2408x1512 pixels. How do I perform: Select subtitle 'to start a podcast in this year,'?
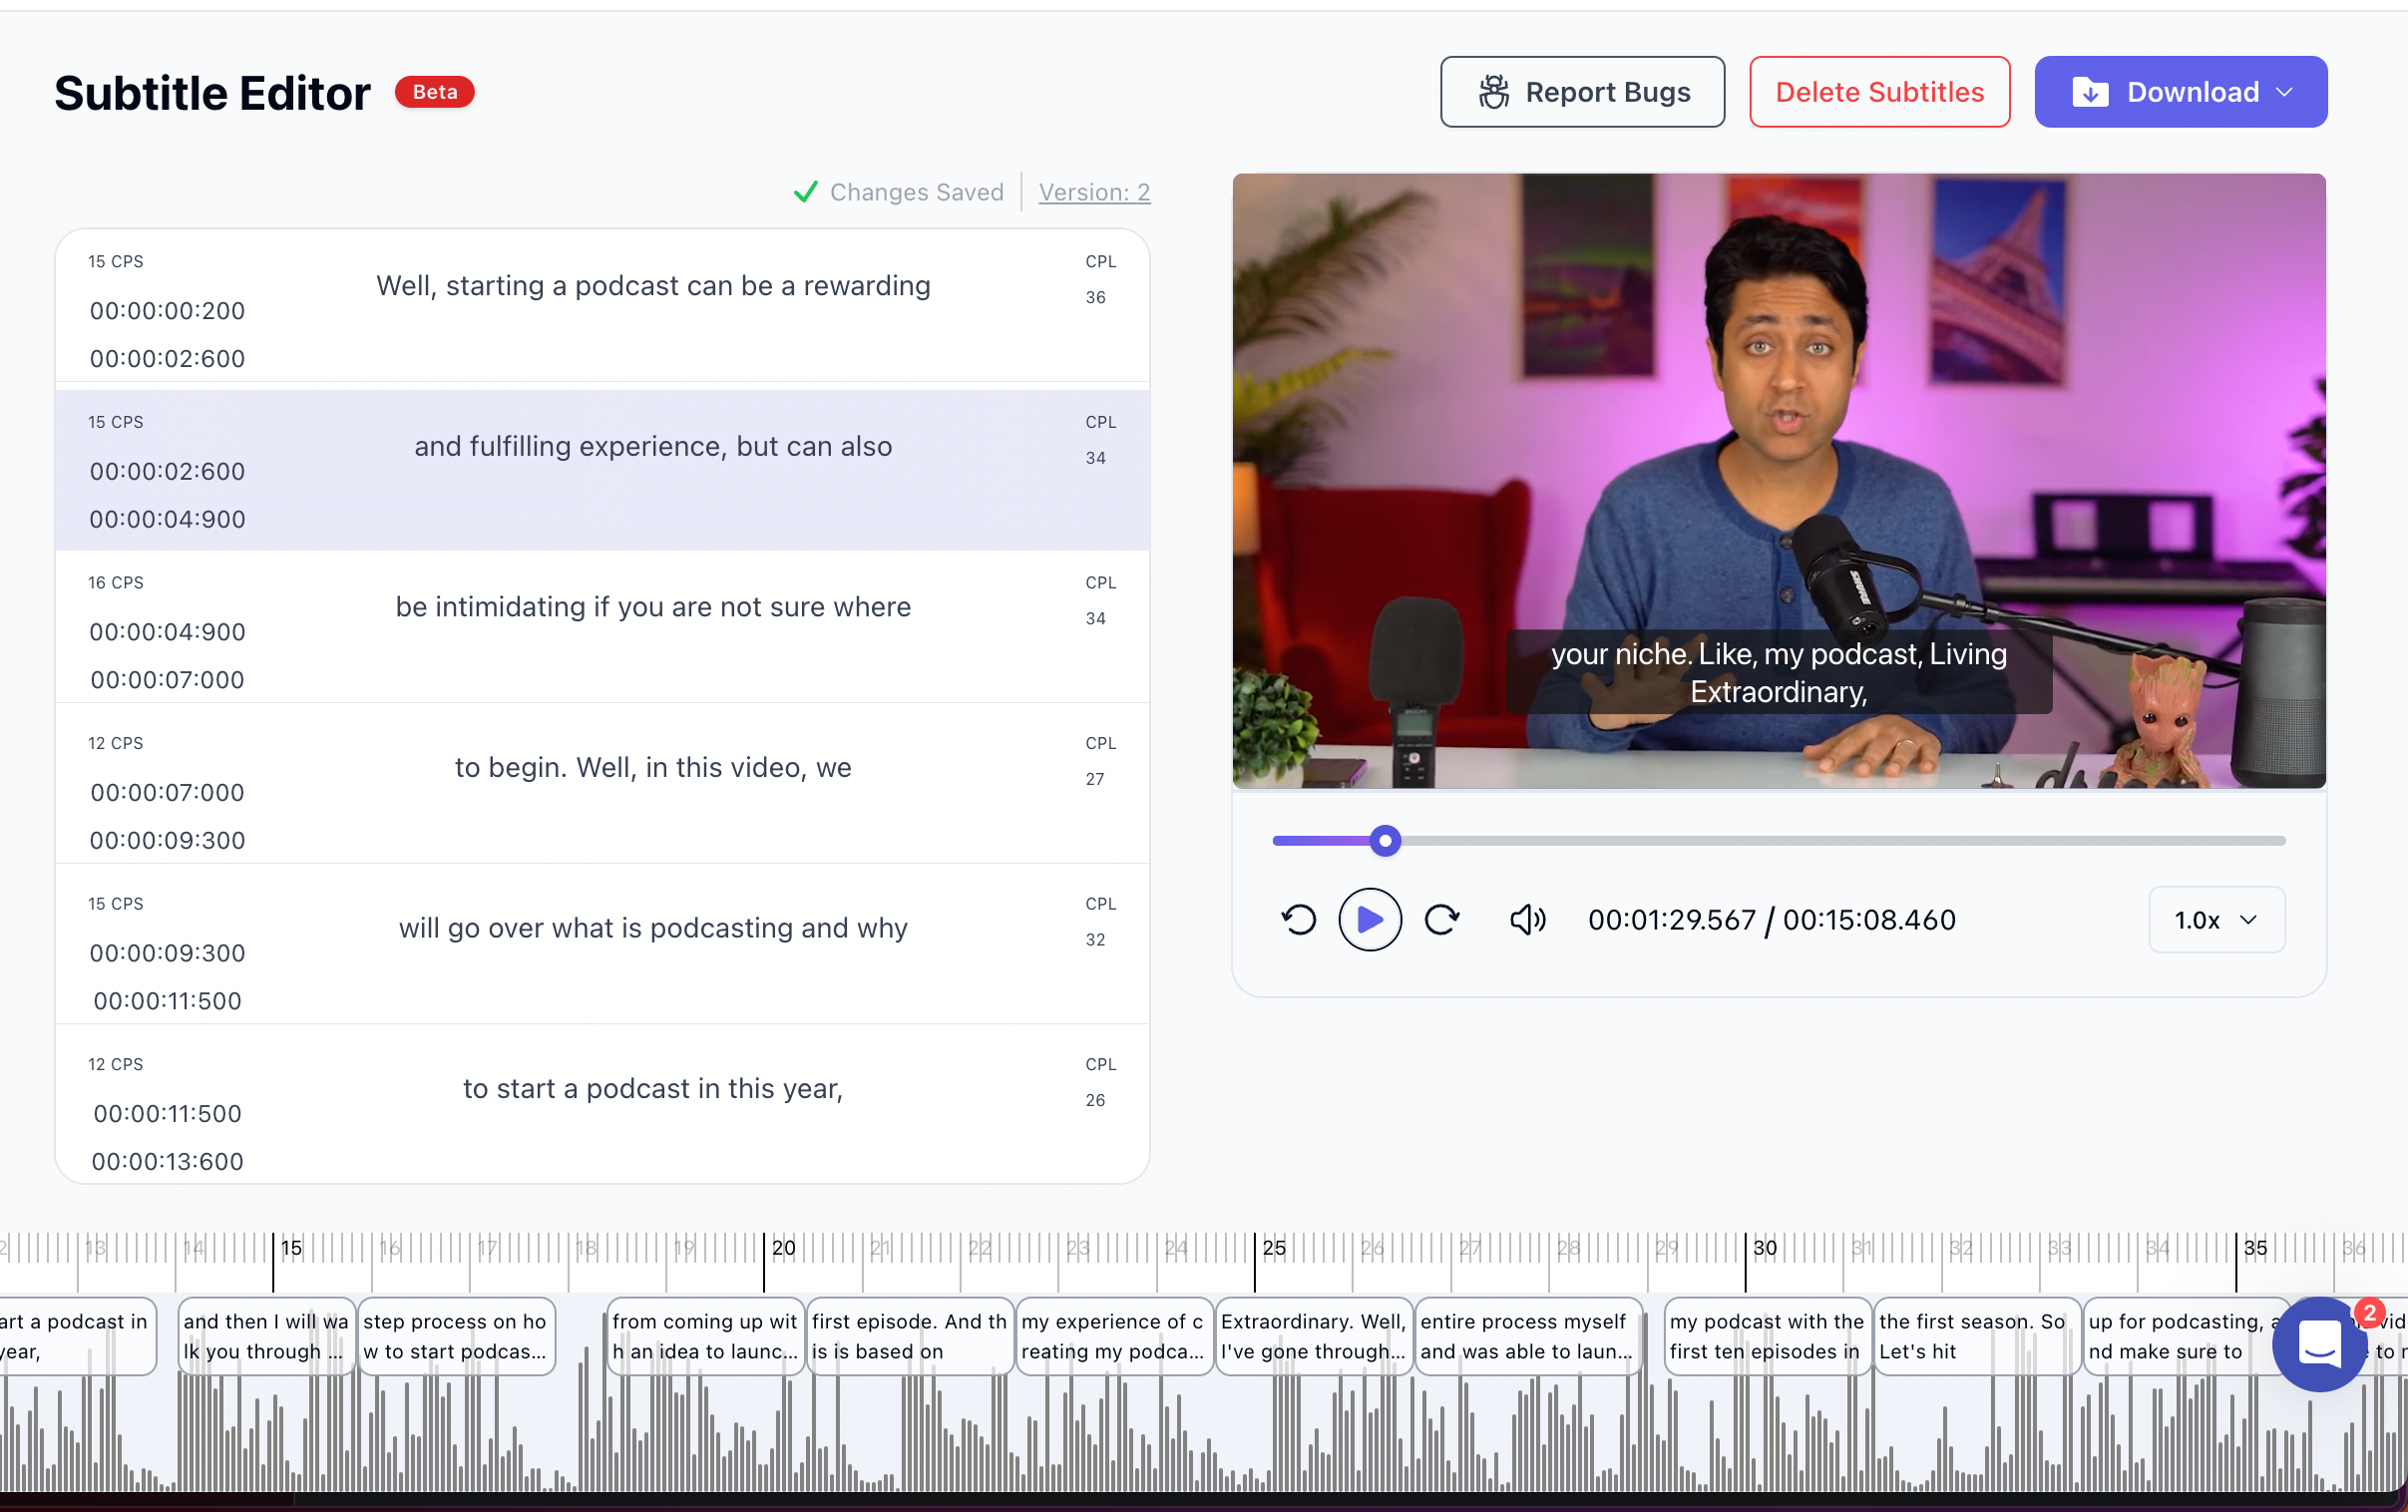click(x=653, y=1088)
